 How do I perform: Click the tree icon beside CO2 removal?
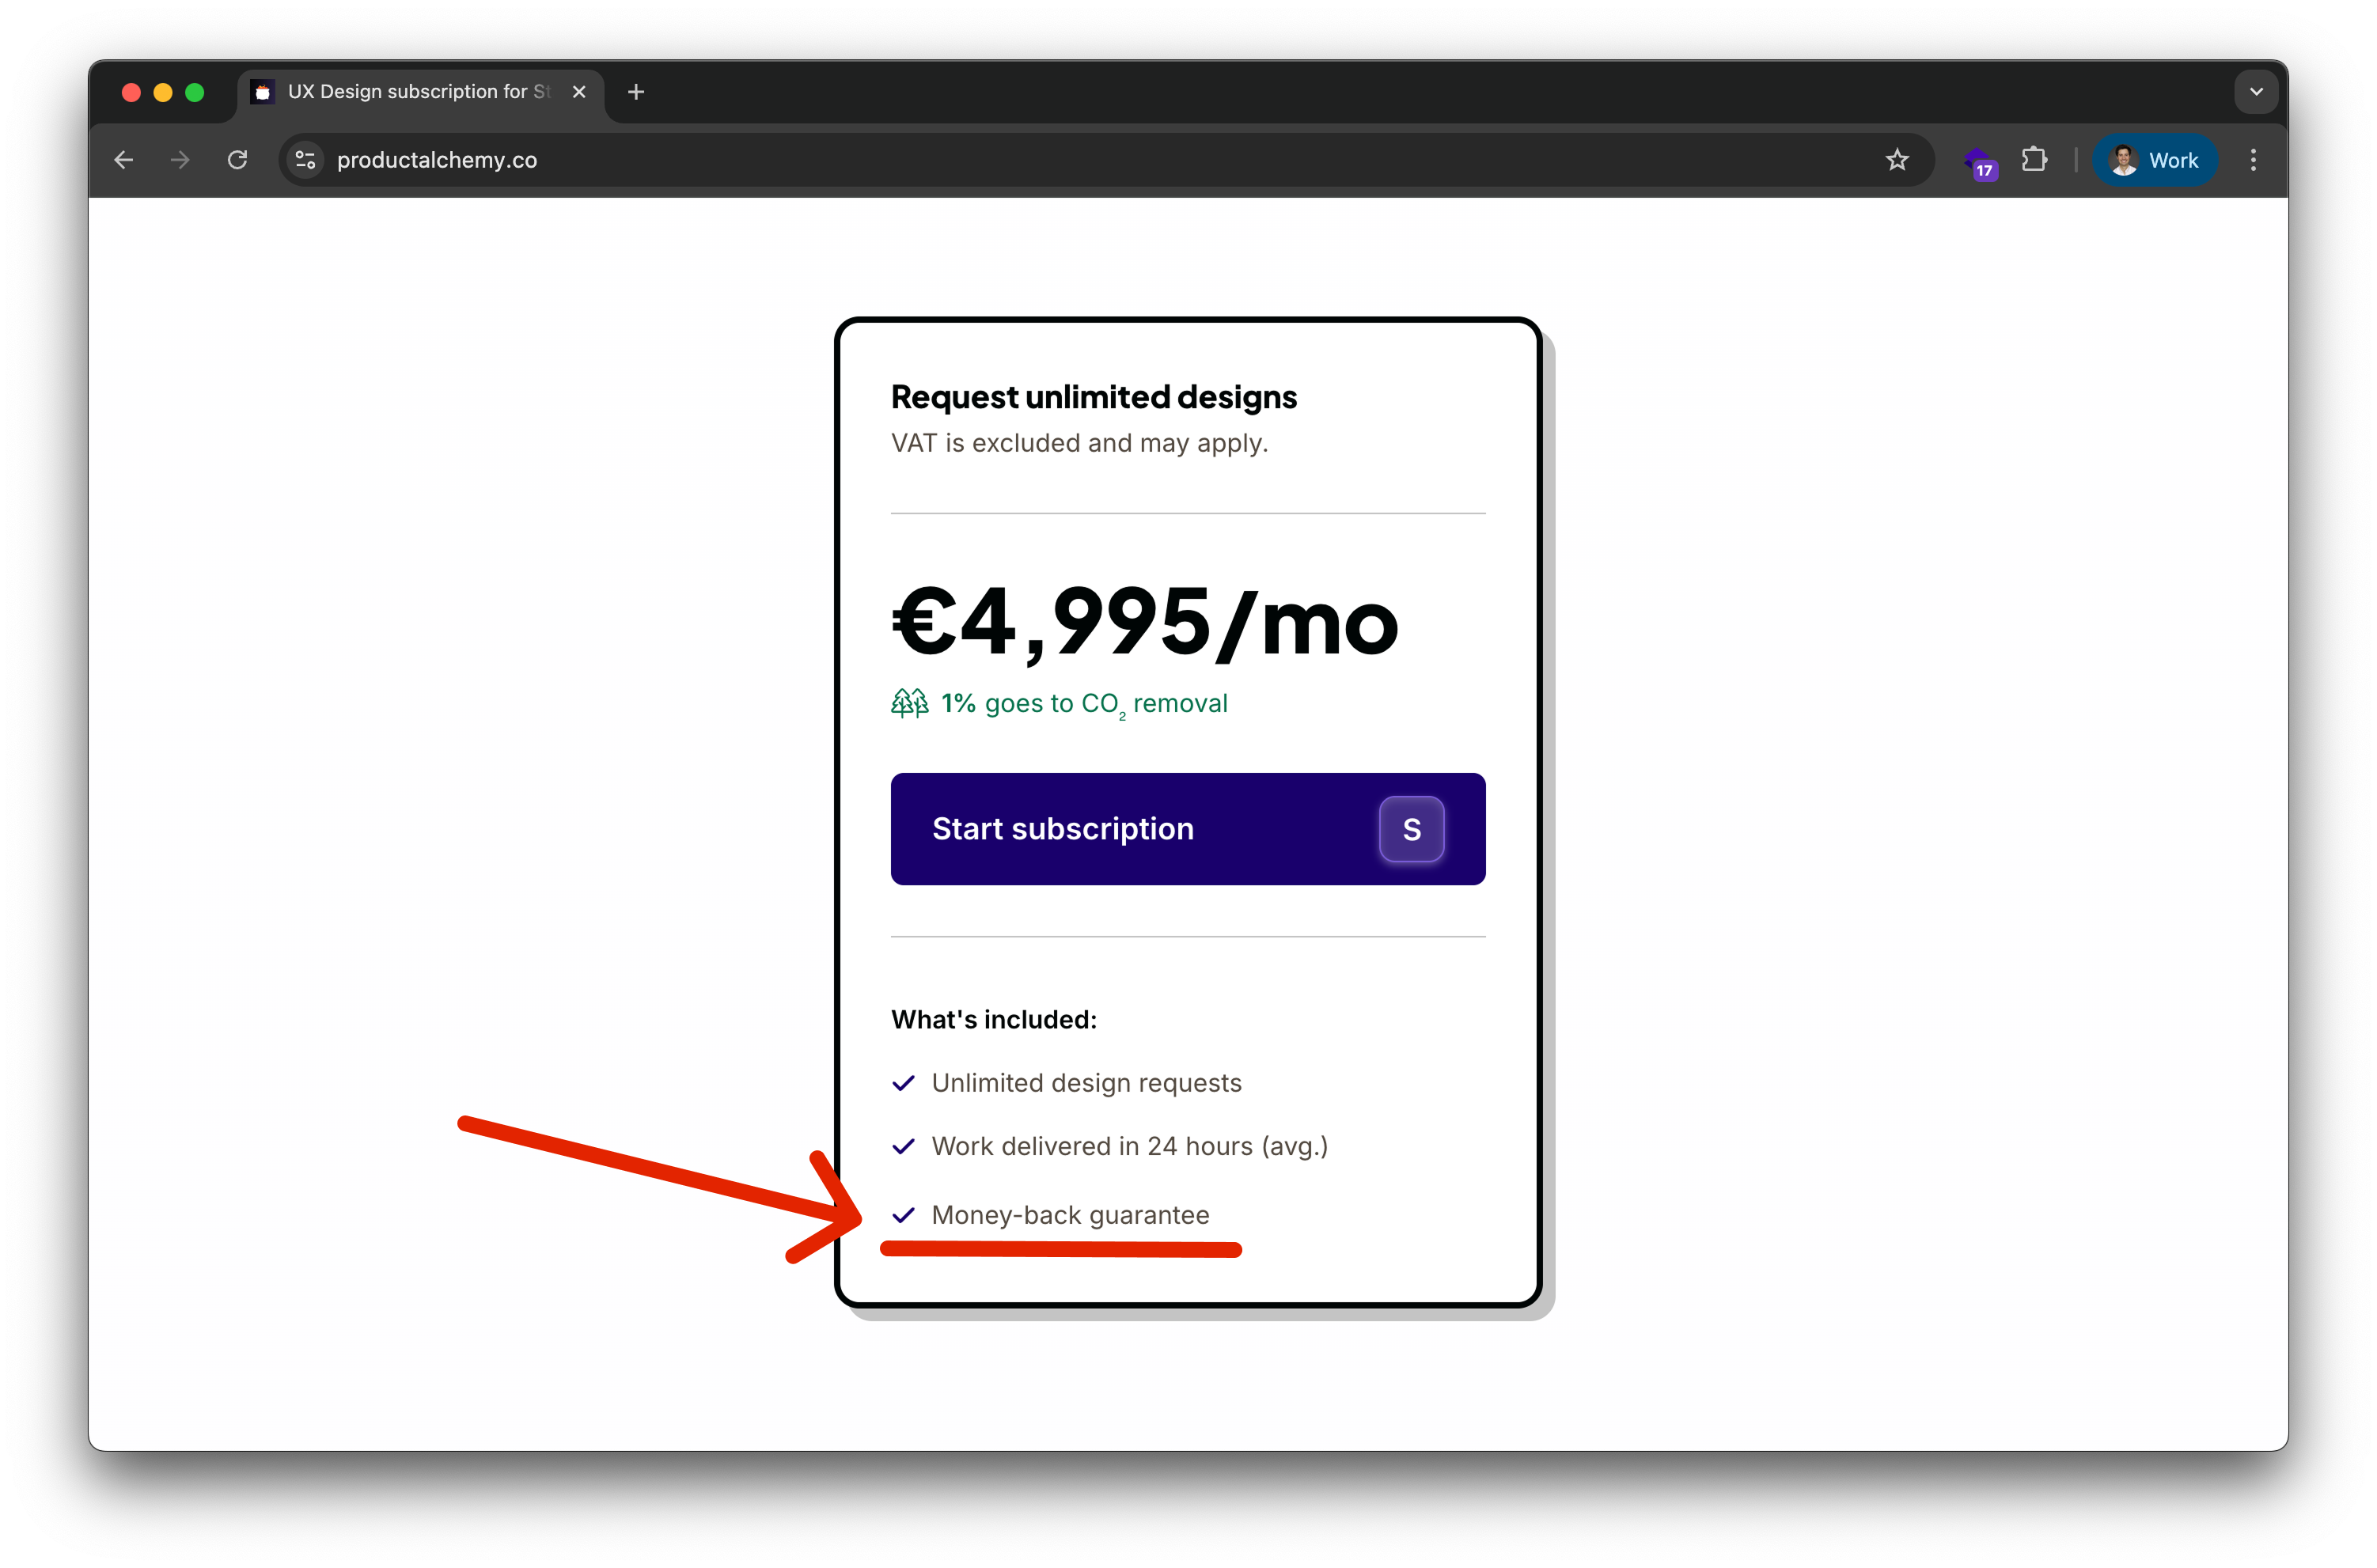point(909,703)
